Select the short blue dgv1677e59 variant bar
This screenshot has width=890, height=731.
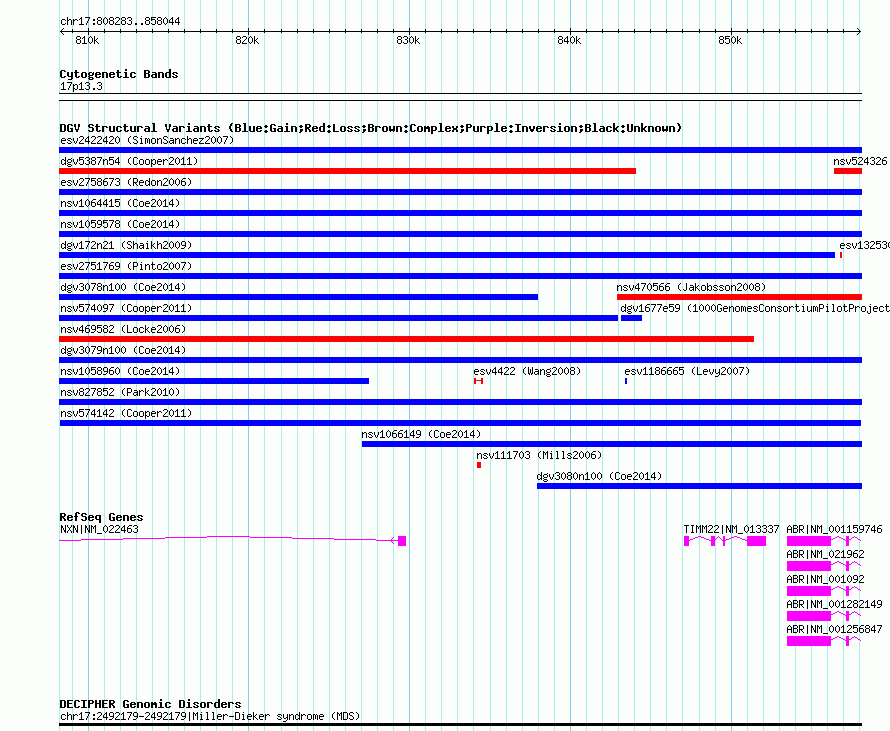(631, 318)
